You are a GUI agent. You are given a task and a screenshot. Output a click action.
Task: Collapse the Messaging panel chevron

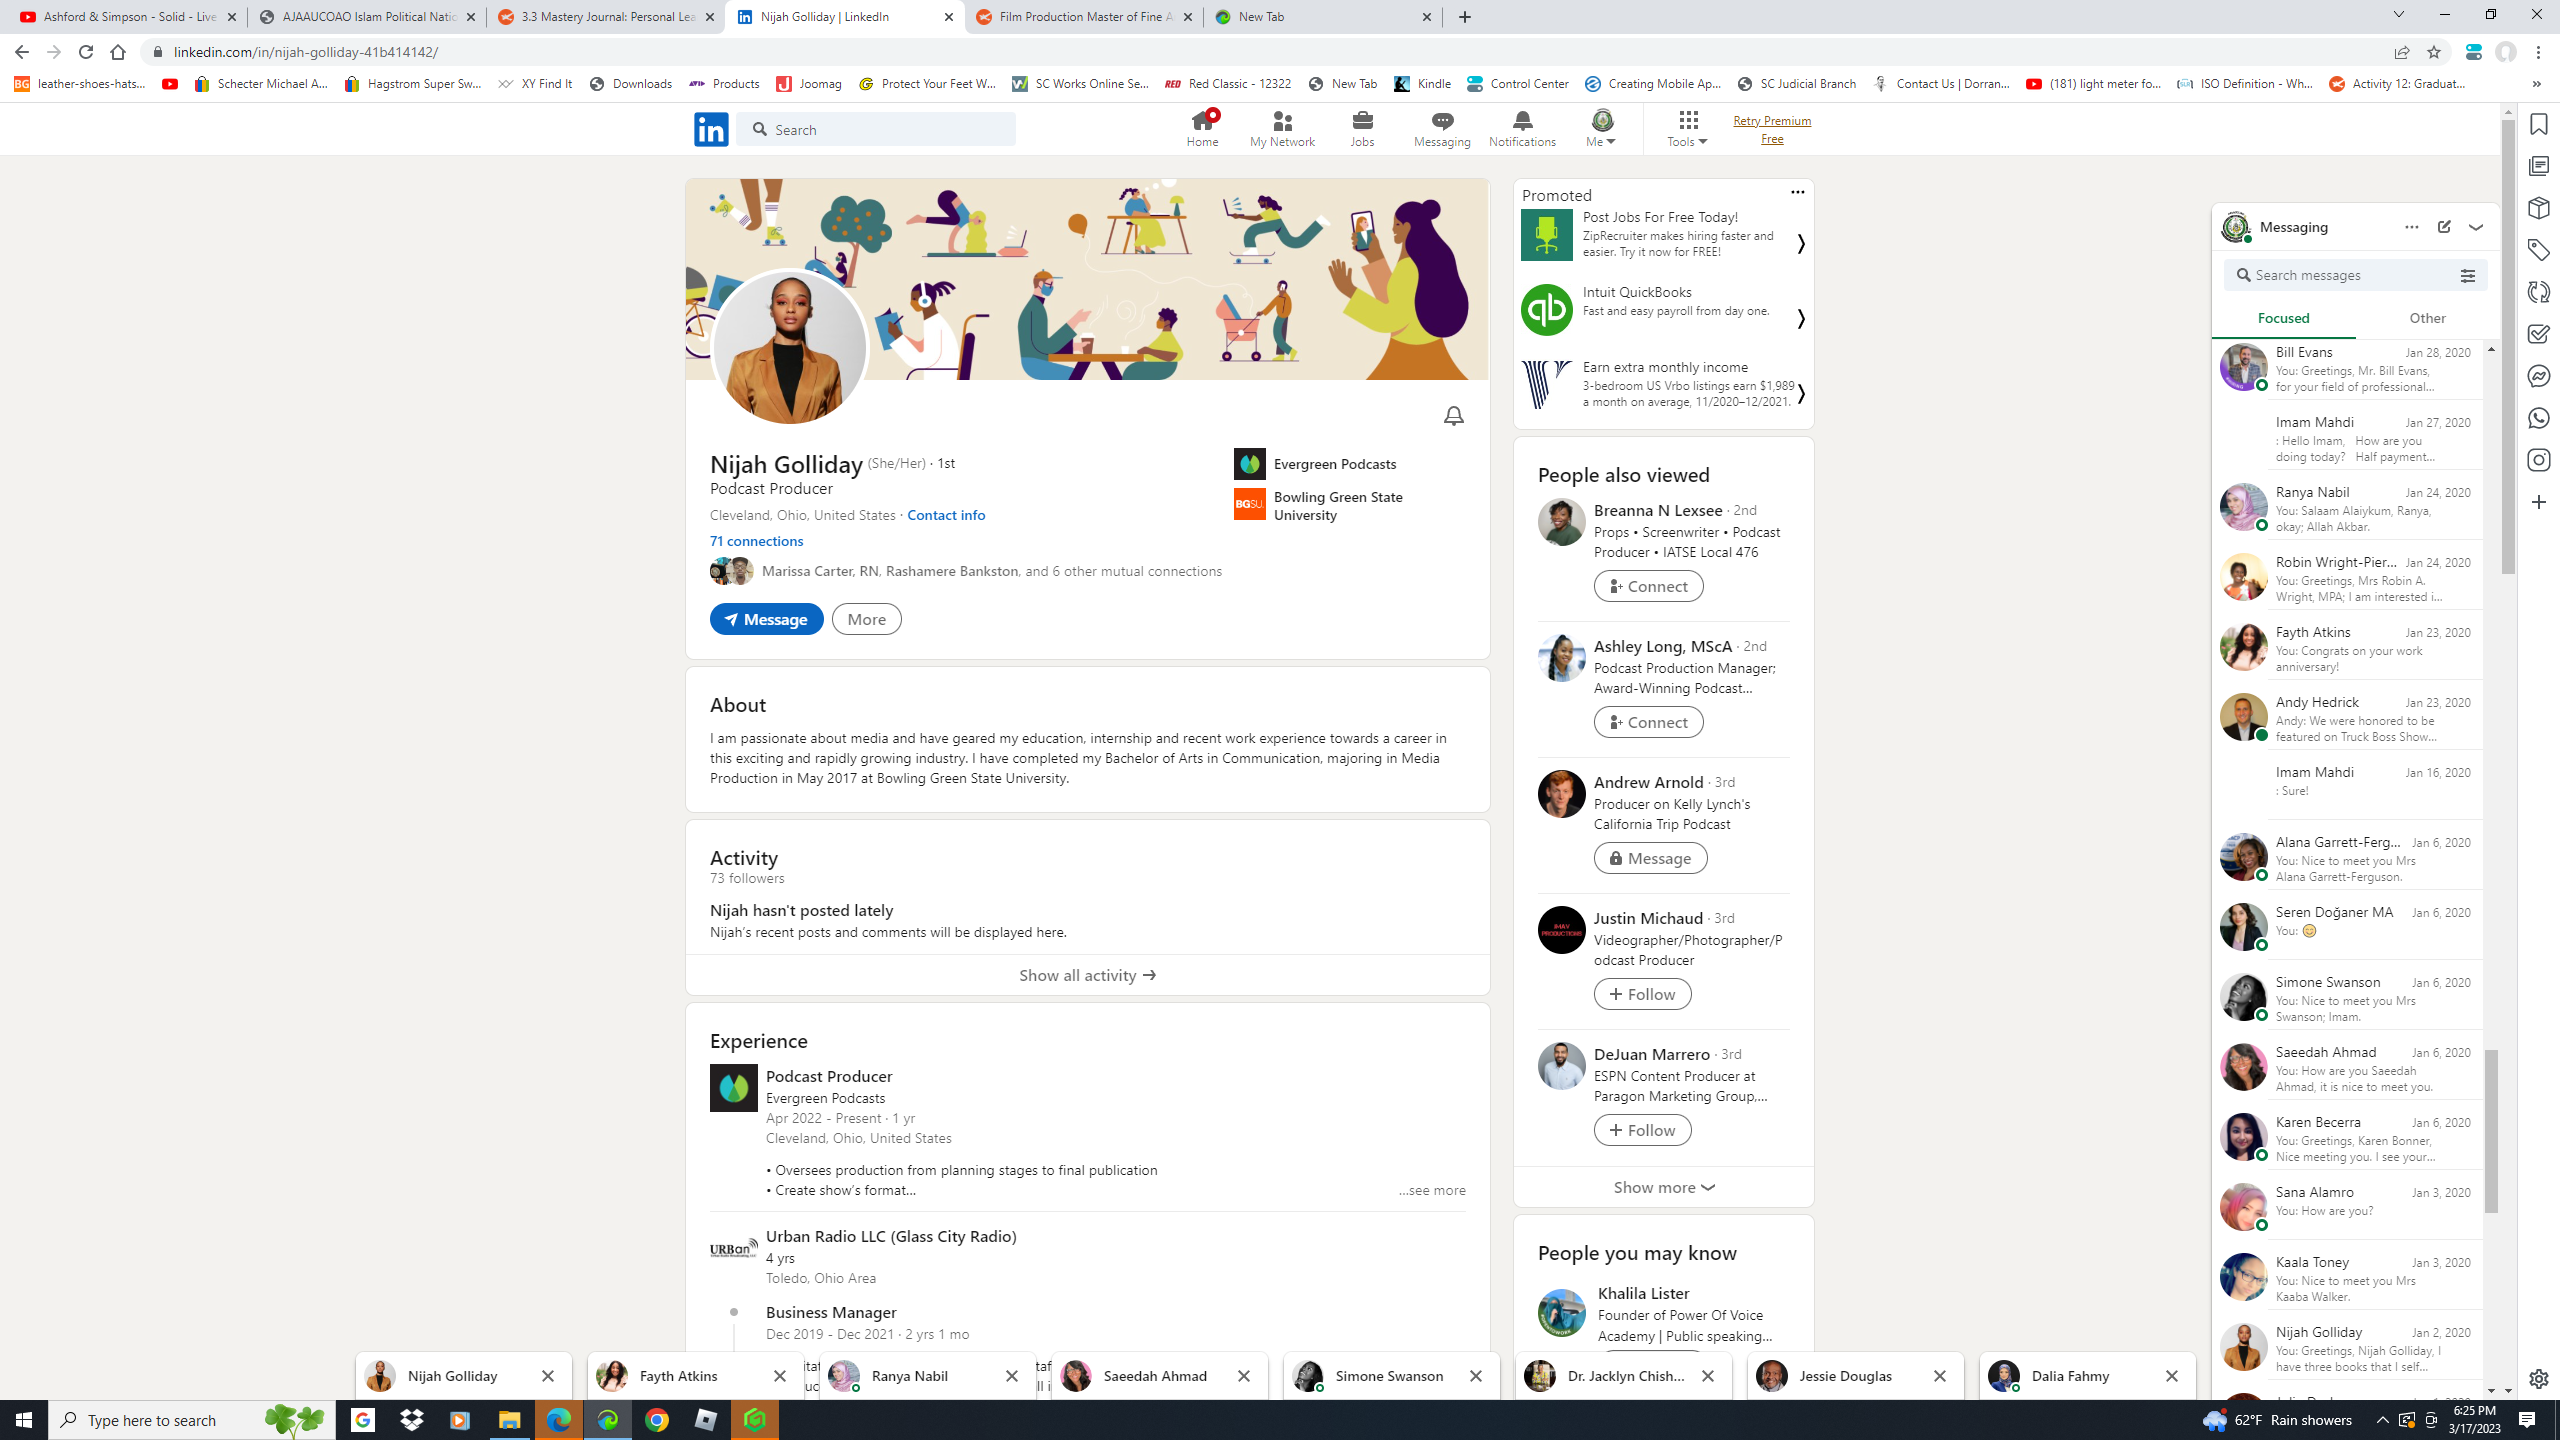click(x=2476, y=227)
